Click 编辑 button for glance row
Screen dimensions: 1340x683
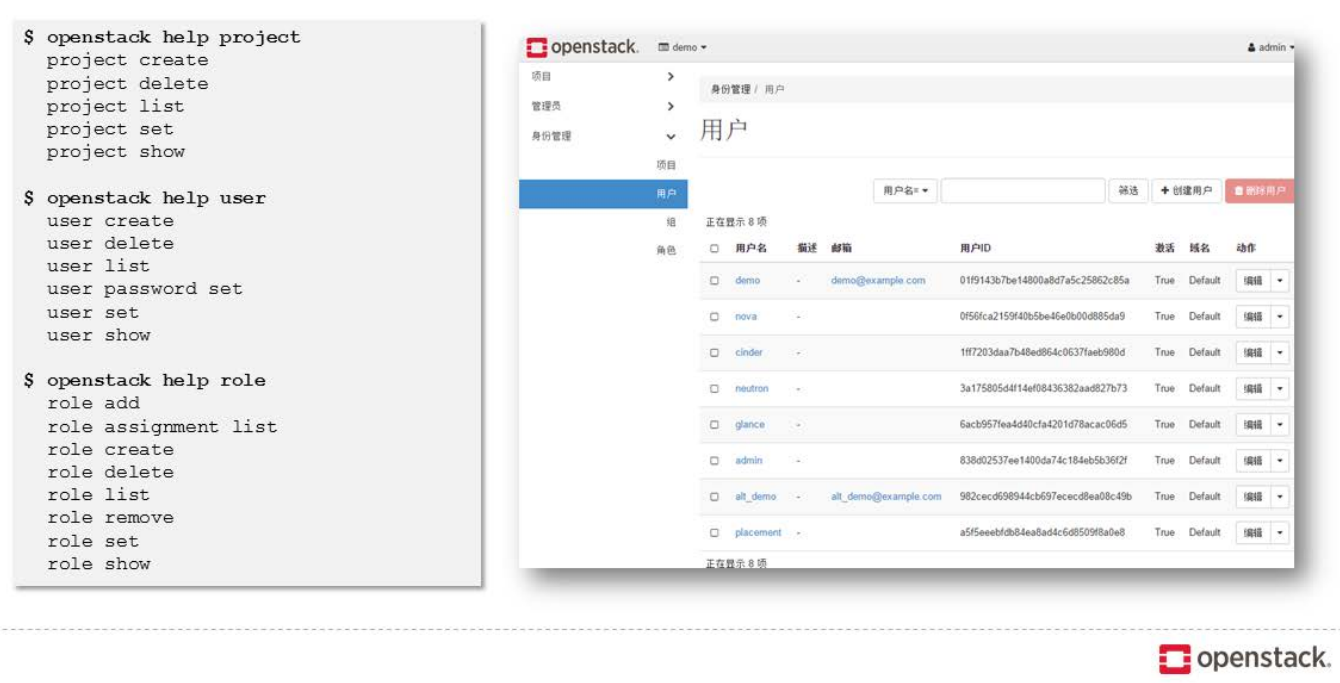click(x=1253, y=425)
